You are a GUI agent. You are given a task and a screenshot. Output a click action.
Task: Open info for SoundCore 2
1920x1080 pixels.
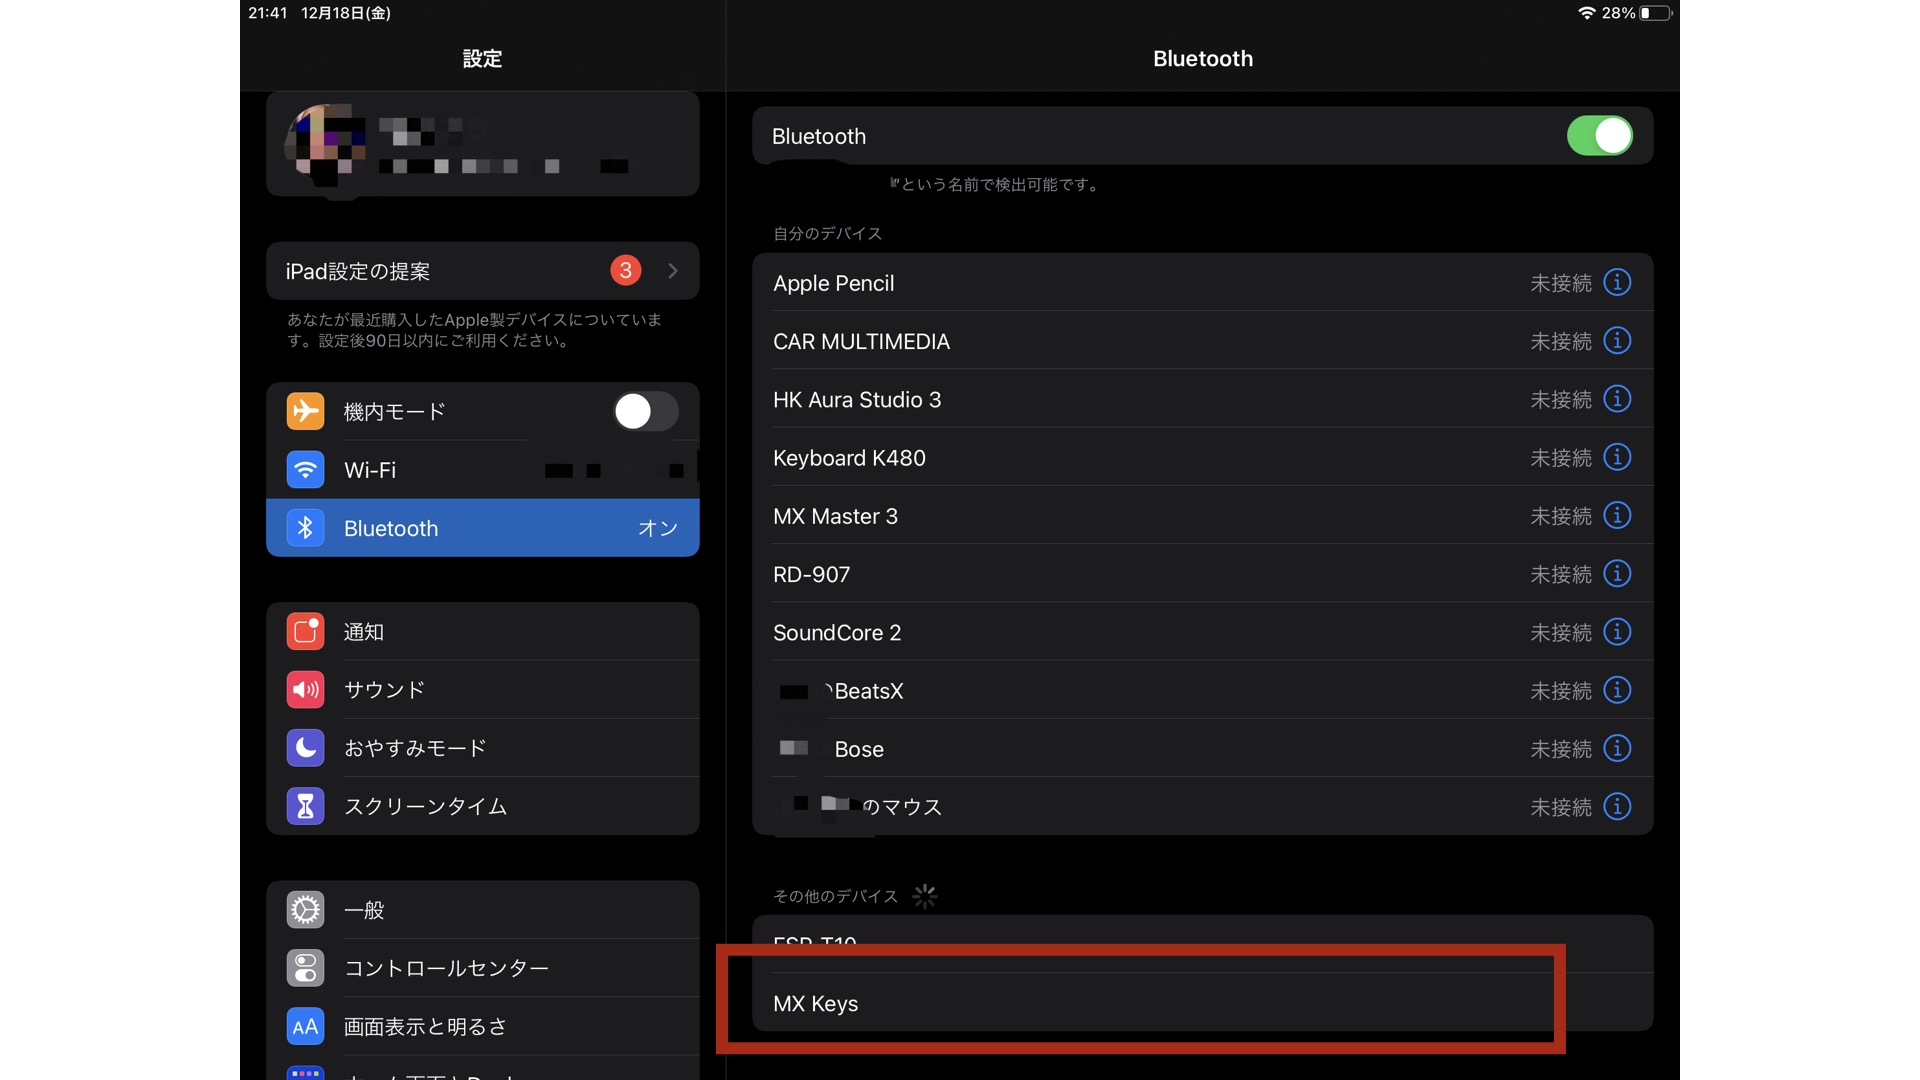(x=1617, y=632)
